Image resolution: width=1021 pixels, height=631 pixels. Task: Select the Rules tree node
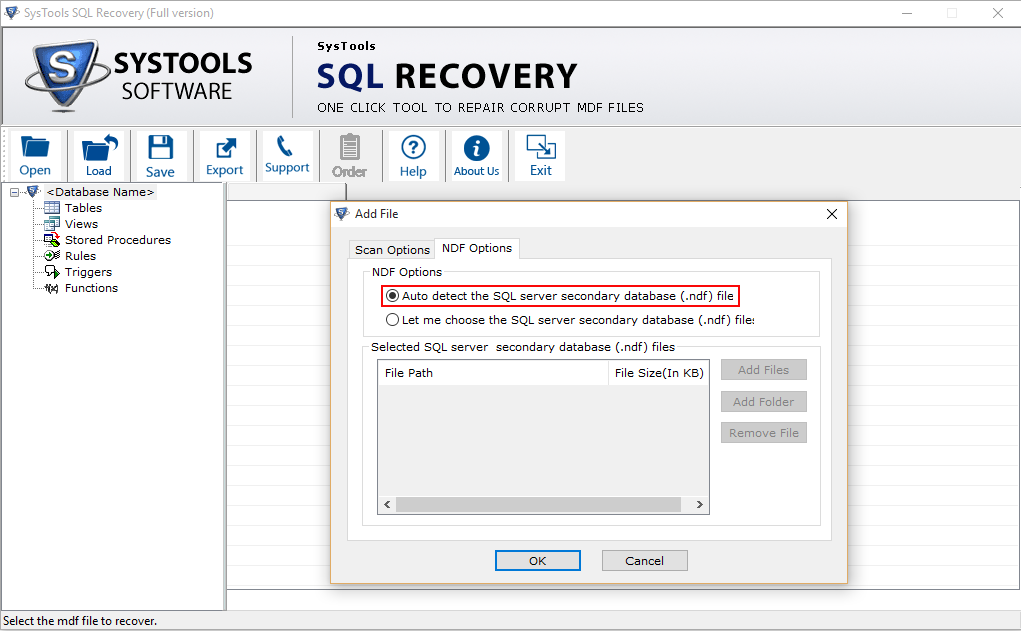point(80,256)
